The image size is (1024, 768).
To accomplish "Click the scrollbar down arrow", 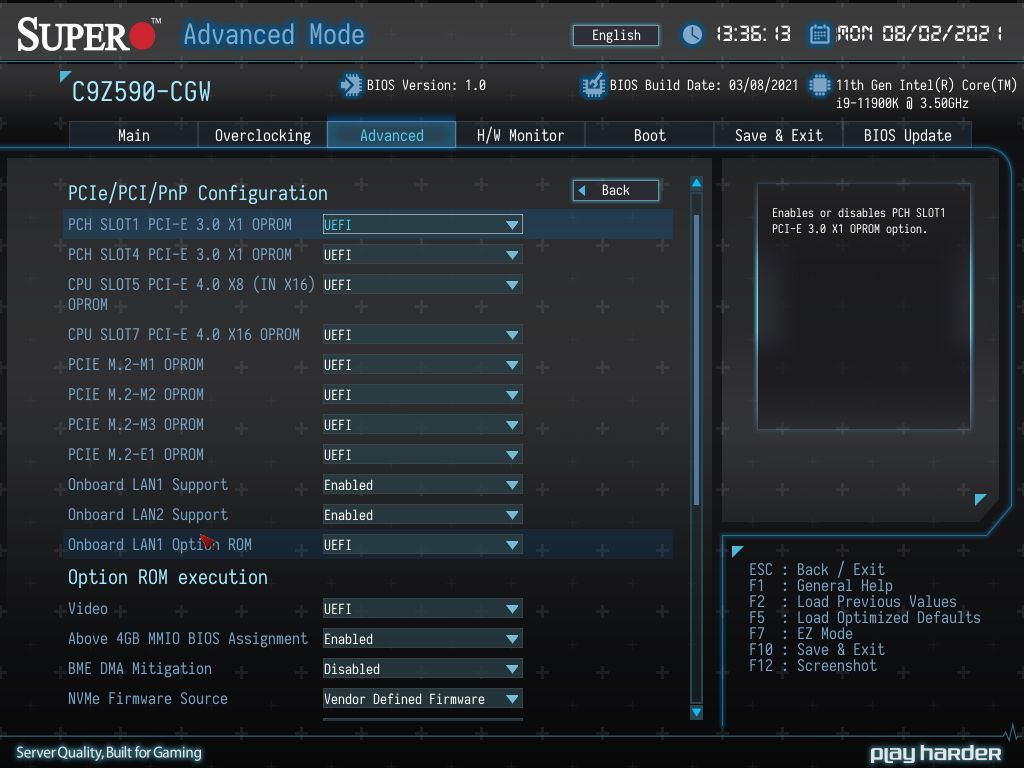I will pos(697,712).
